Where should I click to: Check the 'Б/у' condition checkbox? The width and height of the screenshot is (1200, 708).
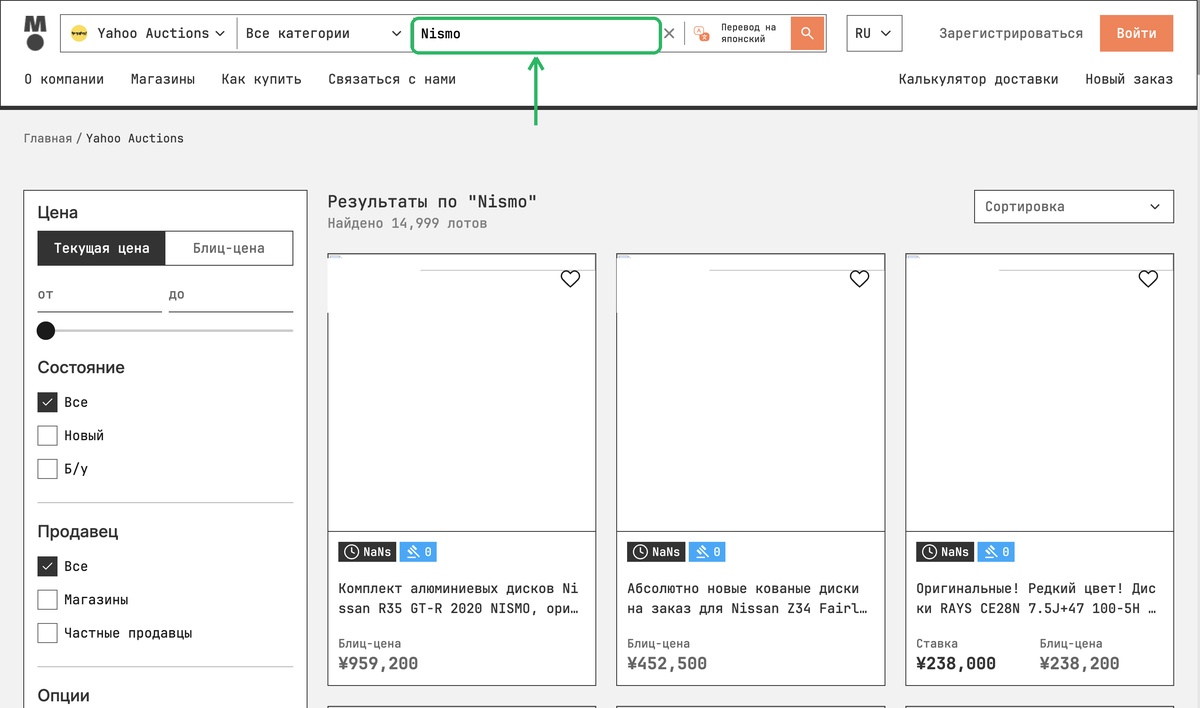click(x=47, y=468)
